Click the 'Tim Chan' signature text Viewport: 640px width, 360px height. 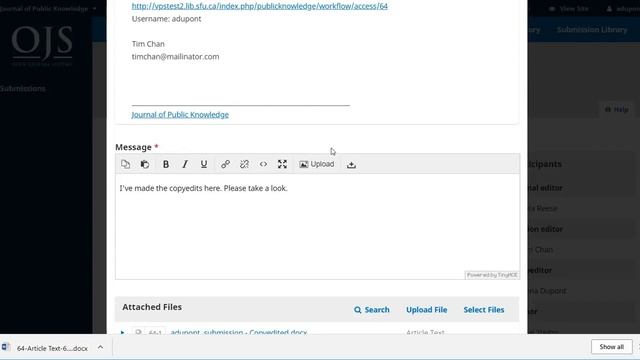point(148,44)
